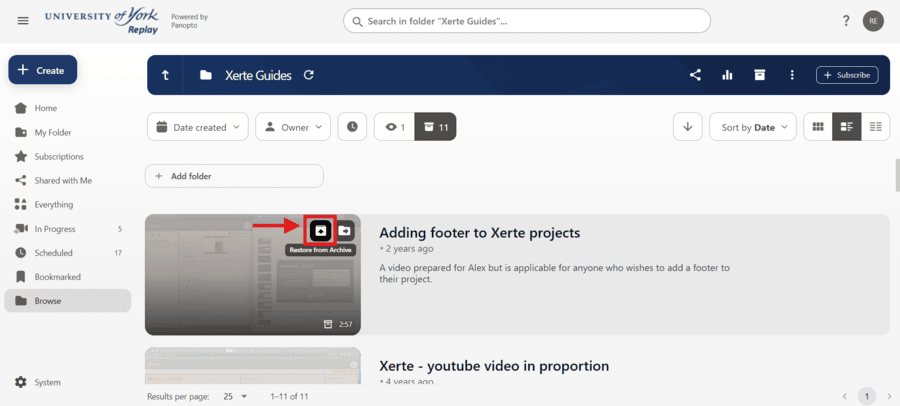
Task: Click the Xerte Guides folder name
Action: pos(258,75)
